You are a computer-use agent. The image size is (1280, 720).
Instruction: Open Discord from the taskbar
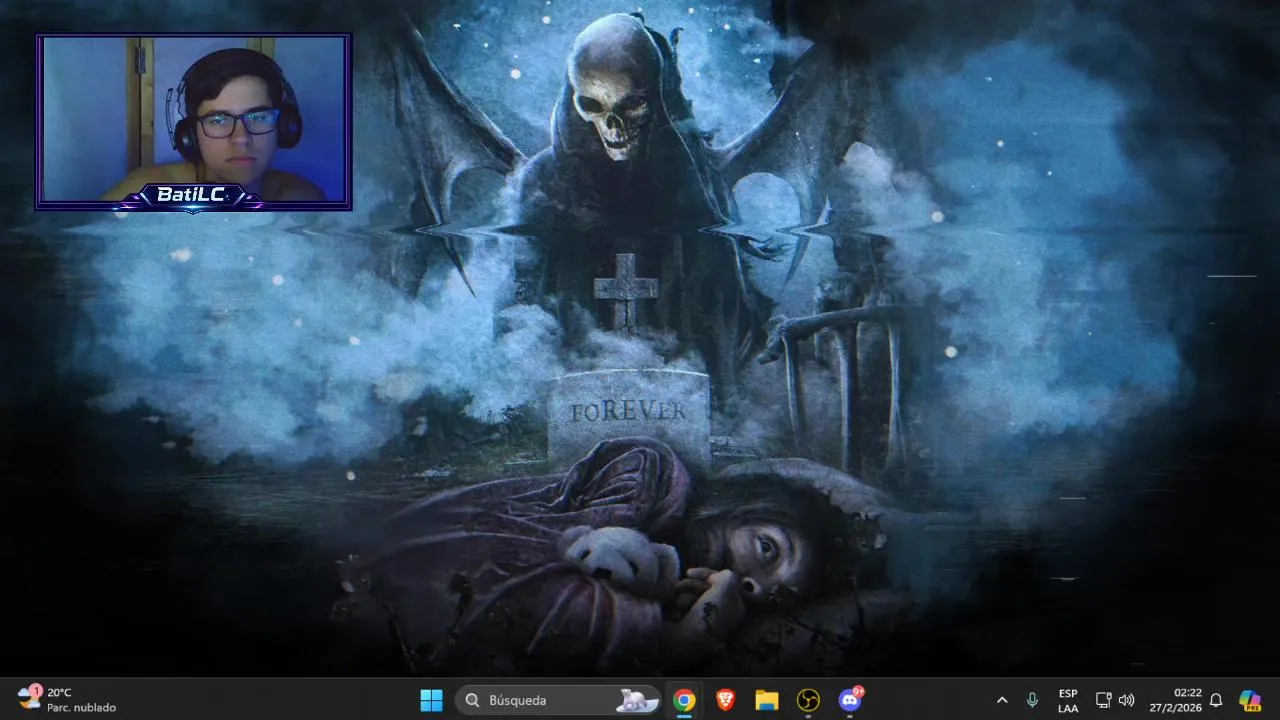pyautogui.click(x=850, y=700)
